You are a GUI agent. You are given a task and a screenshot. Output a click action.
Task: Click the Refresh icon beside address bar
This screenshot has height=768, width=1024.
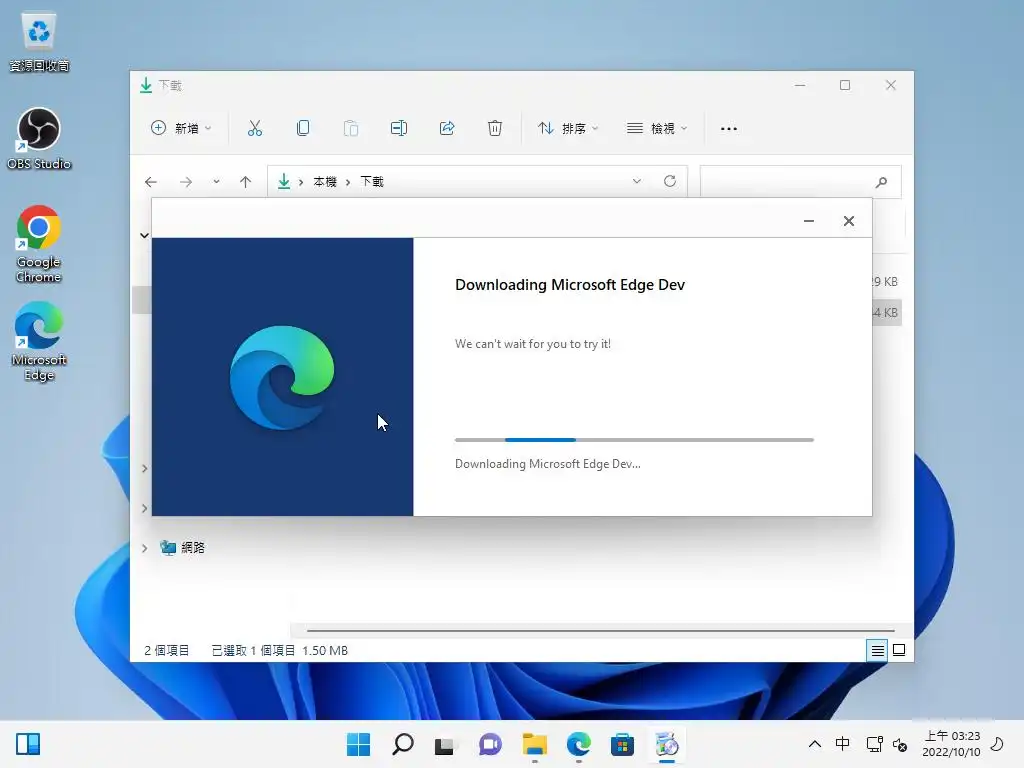click(x=670, y=181)
